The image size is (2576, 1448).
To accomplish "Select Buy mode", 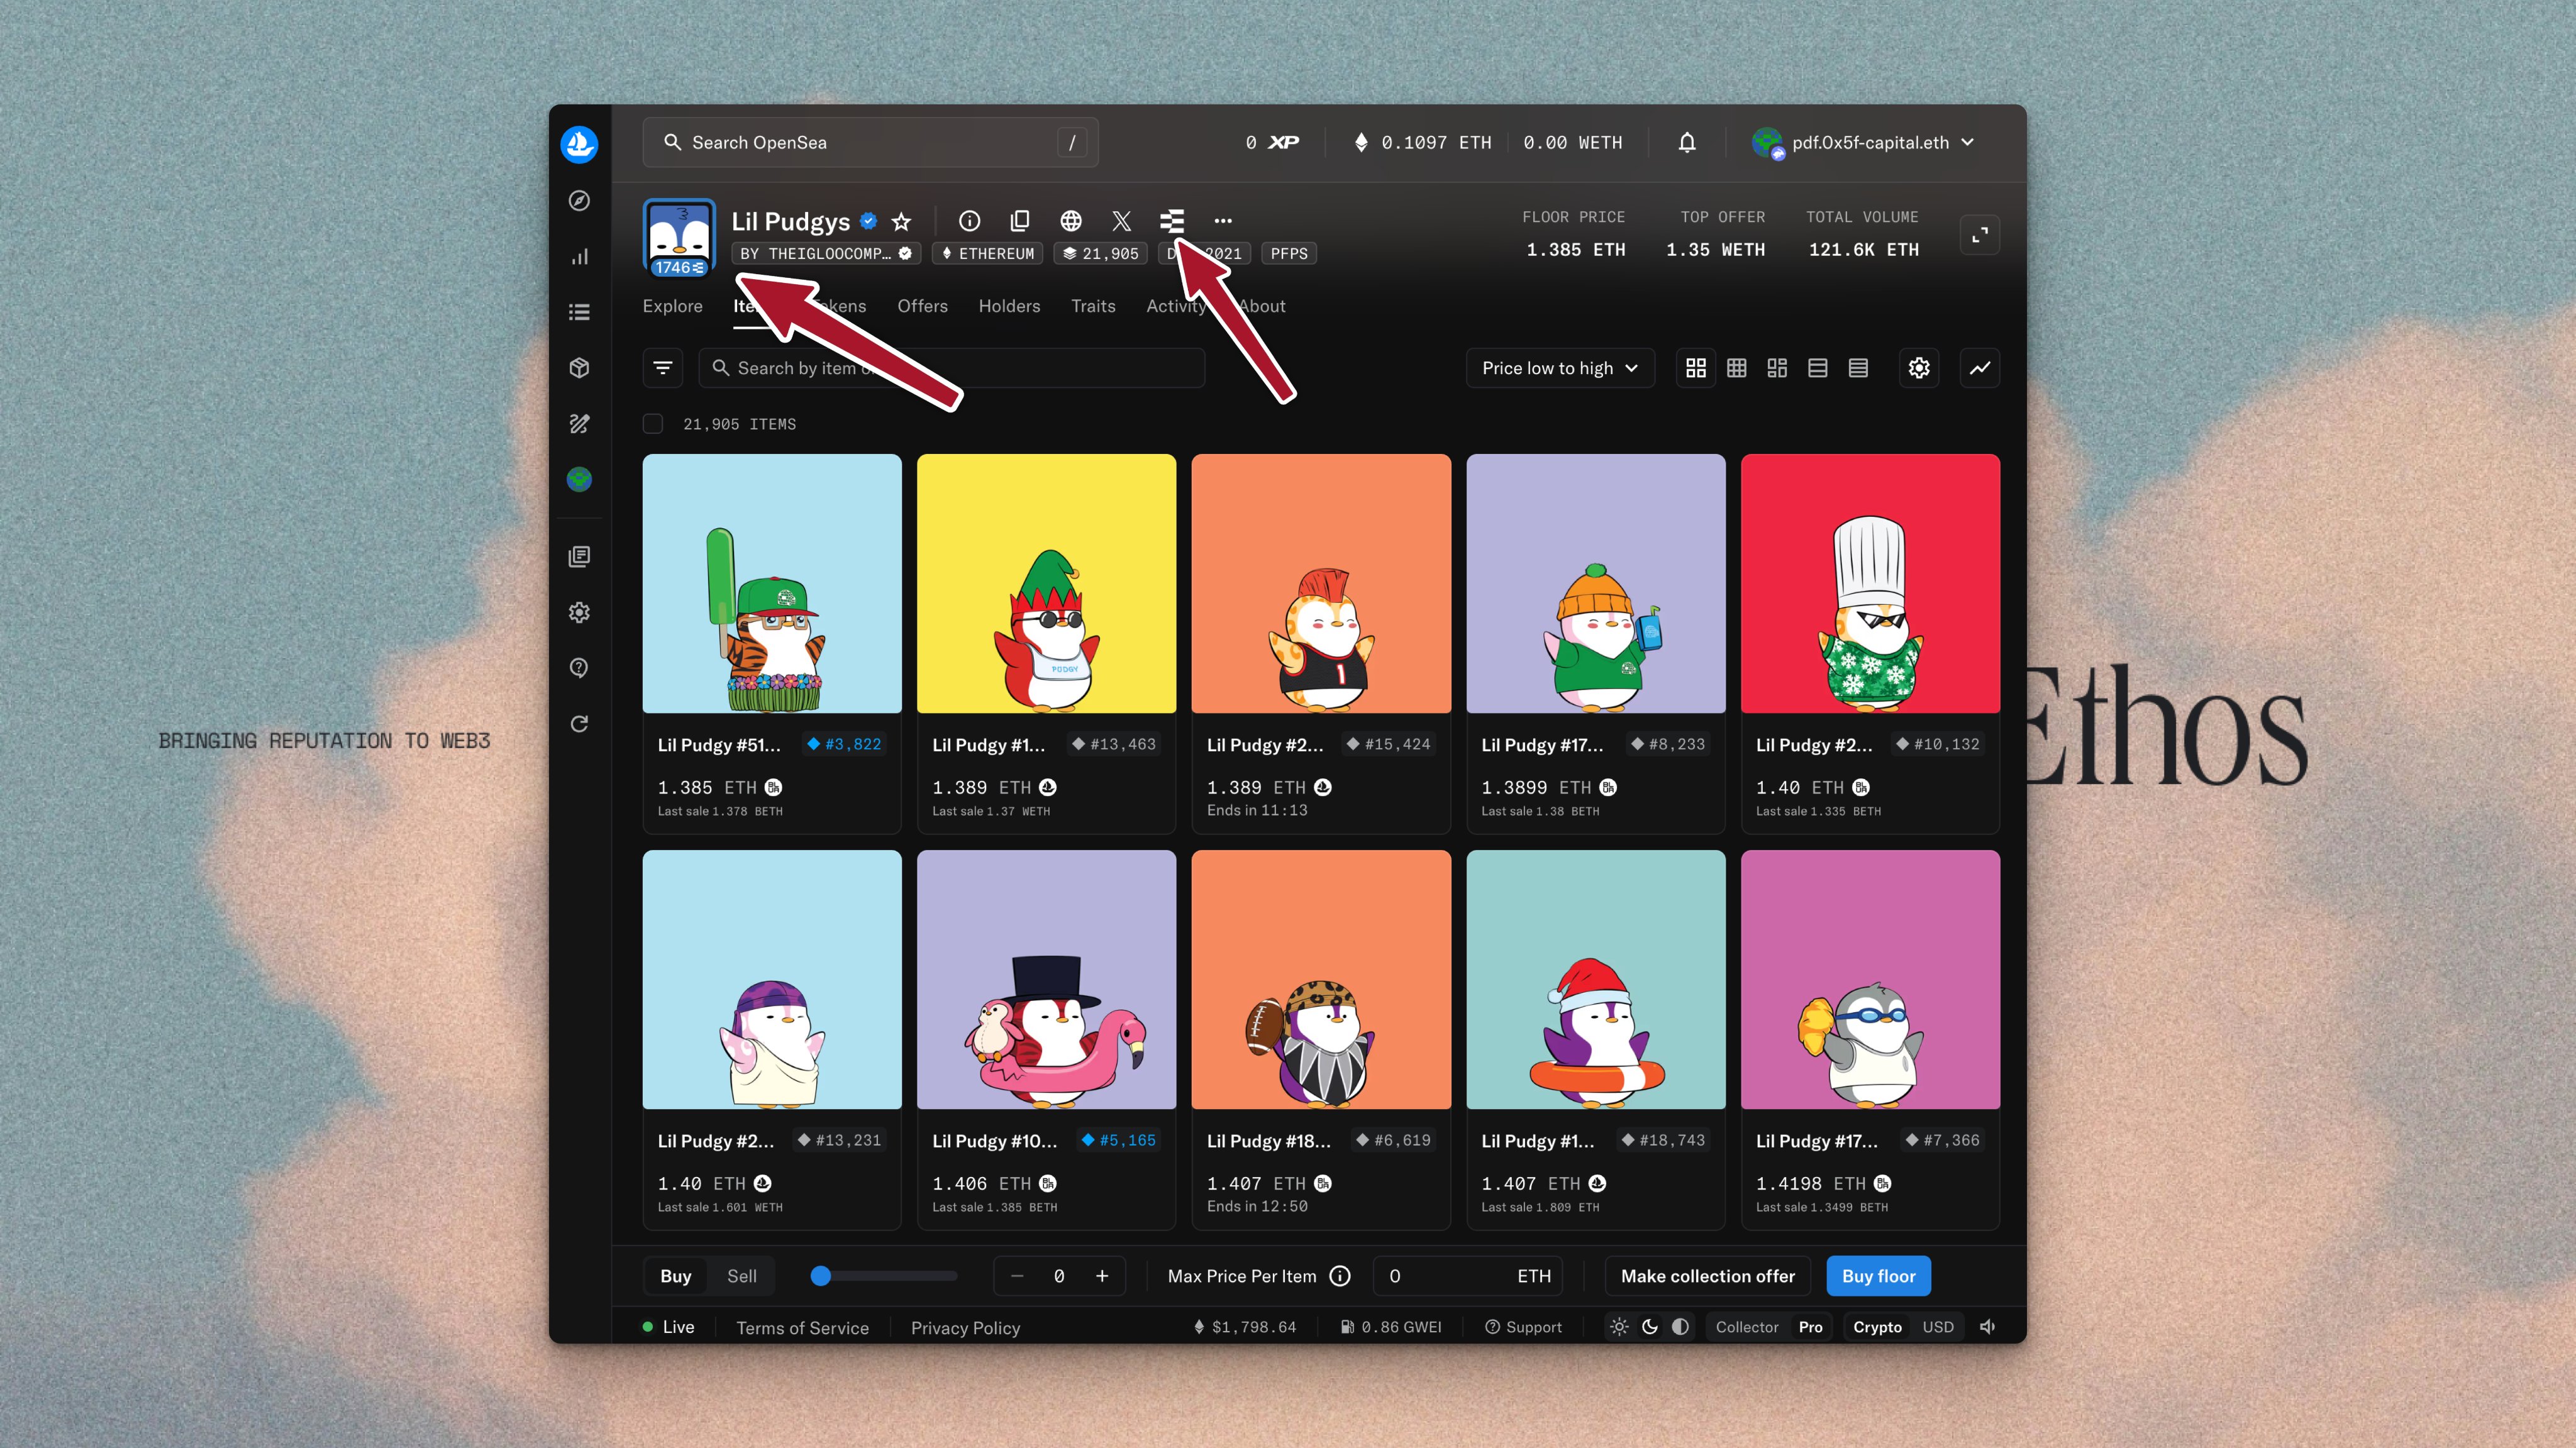I will [x=676, y=1276].
